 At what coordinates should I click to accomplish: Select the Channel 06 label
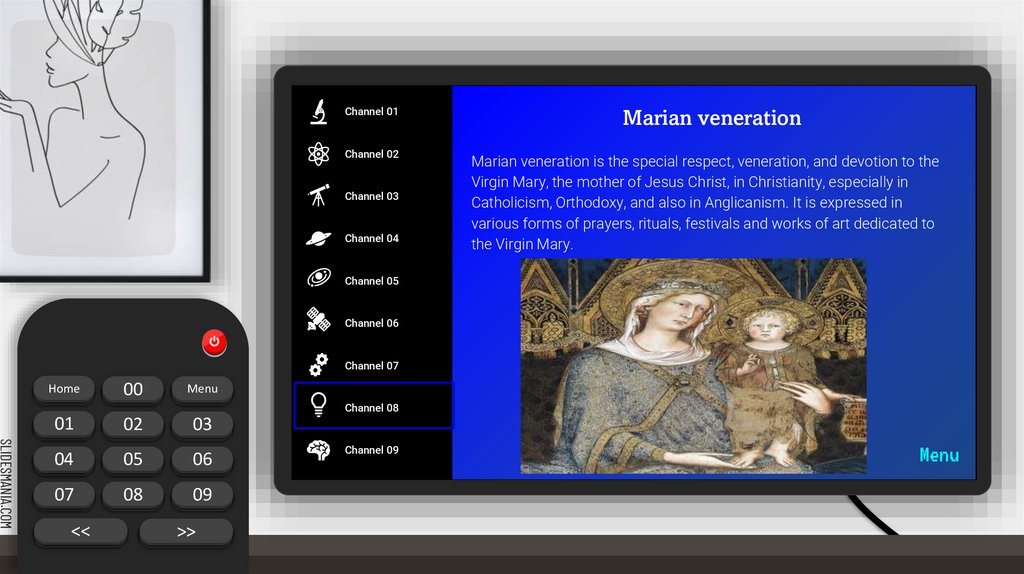point(372,323)
